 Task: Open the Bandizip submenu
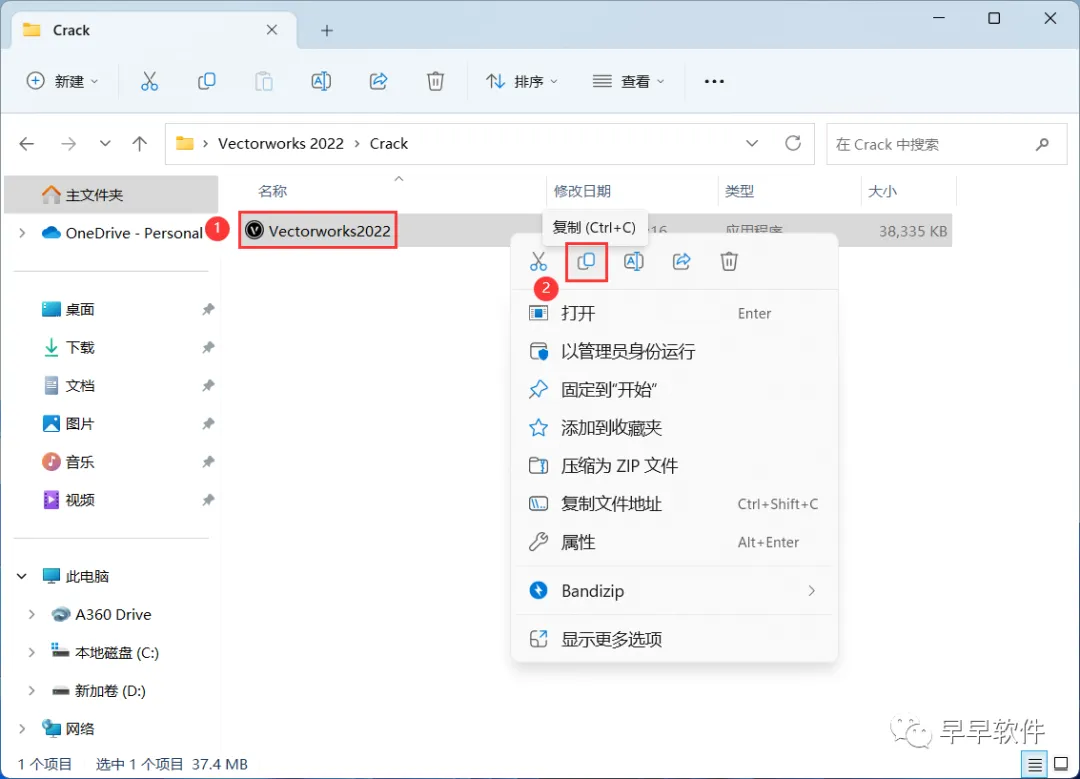pyautogui.click(x=674, y=591)
